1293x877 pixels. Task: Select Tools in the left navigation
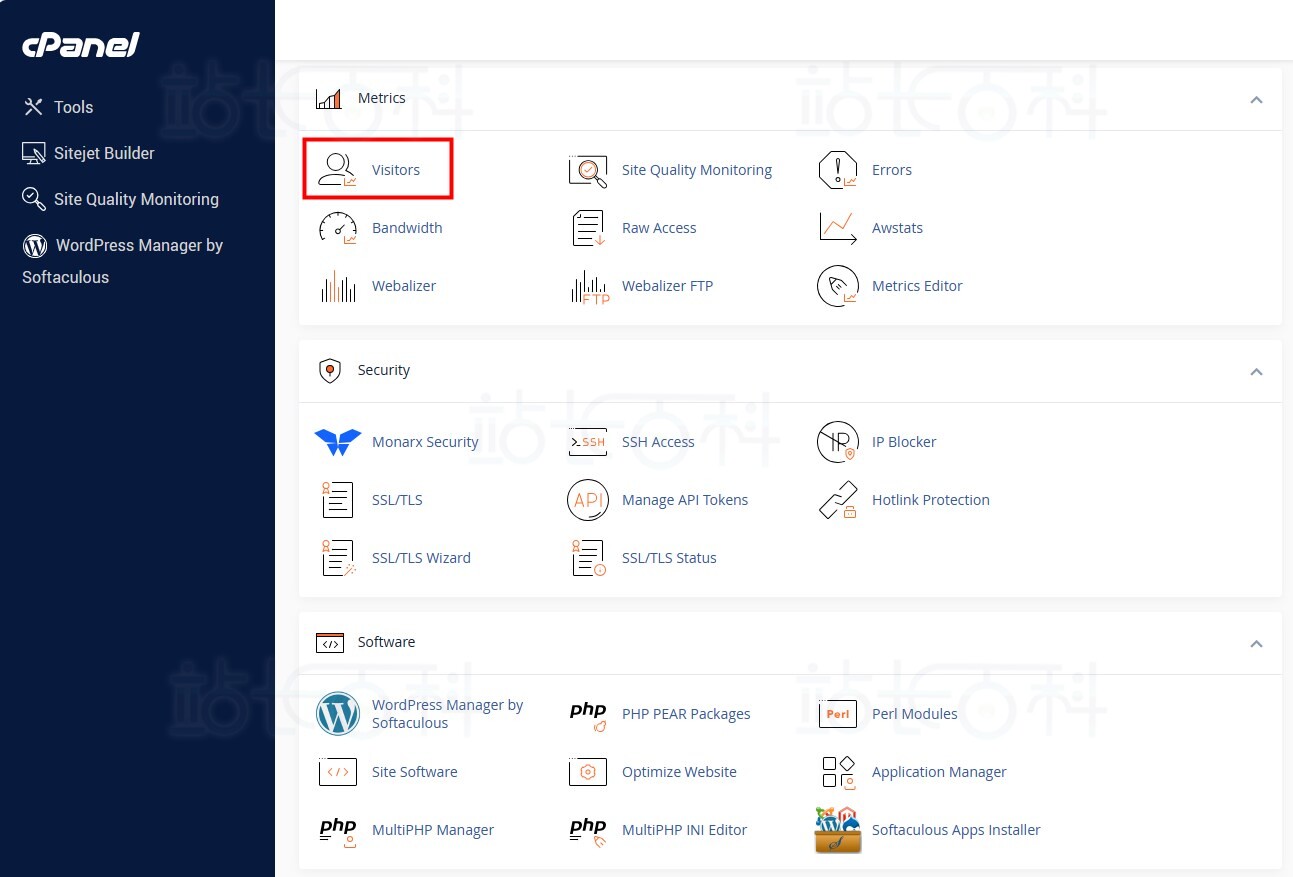58,107
